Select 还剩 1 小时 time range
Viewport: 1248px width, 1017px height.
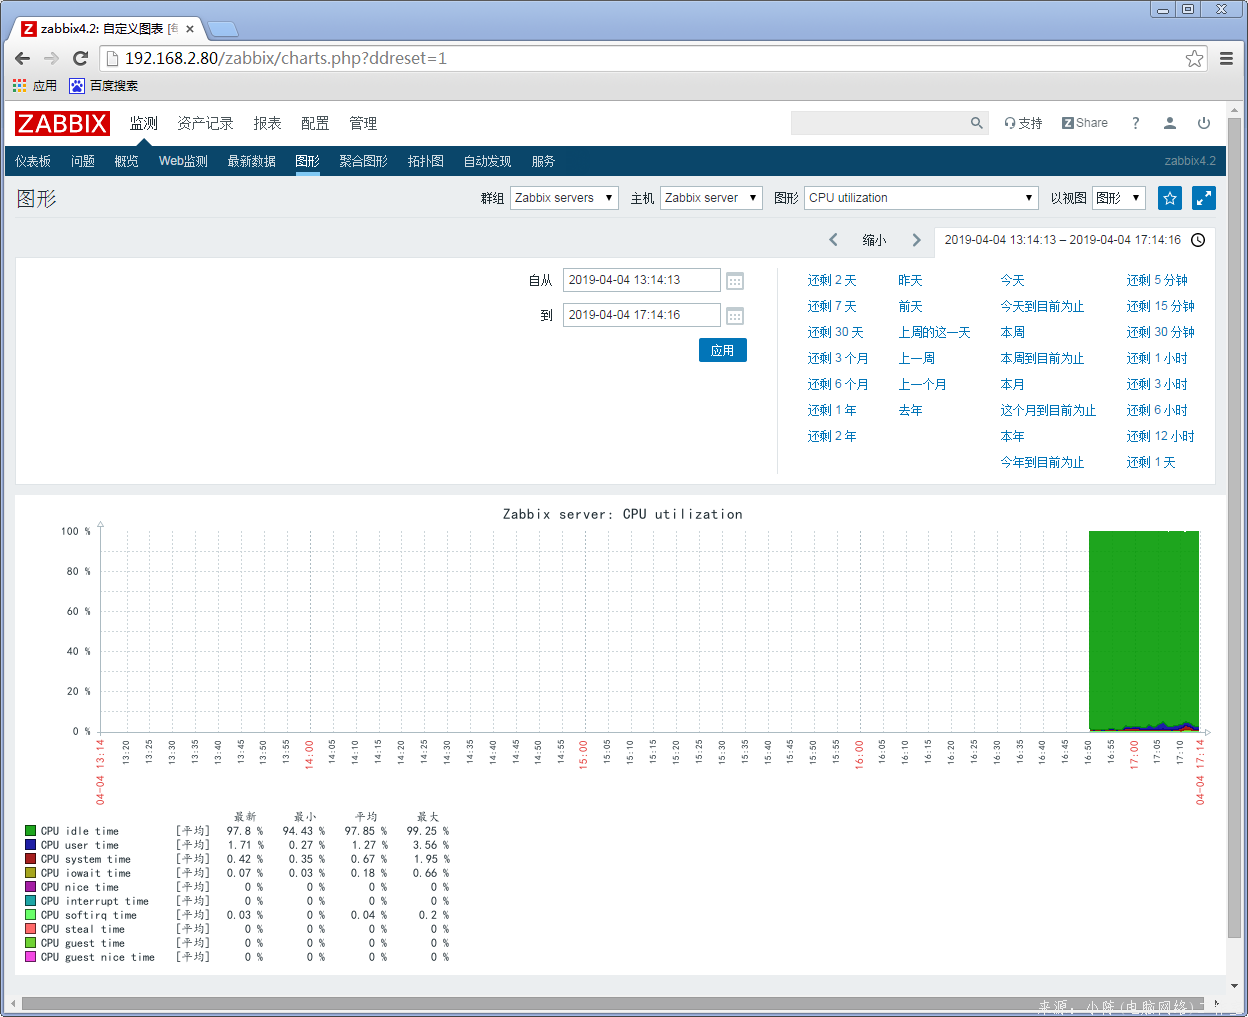coord(1157,358)
